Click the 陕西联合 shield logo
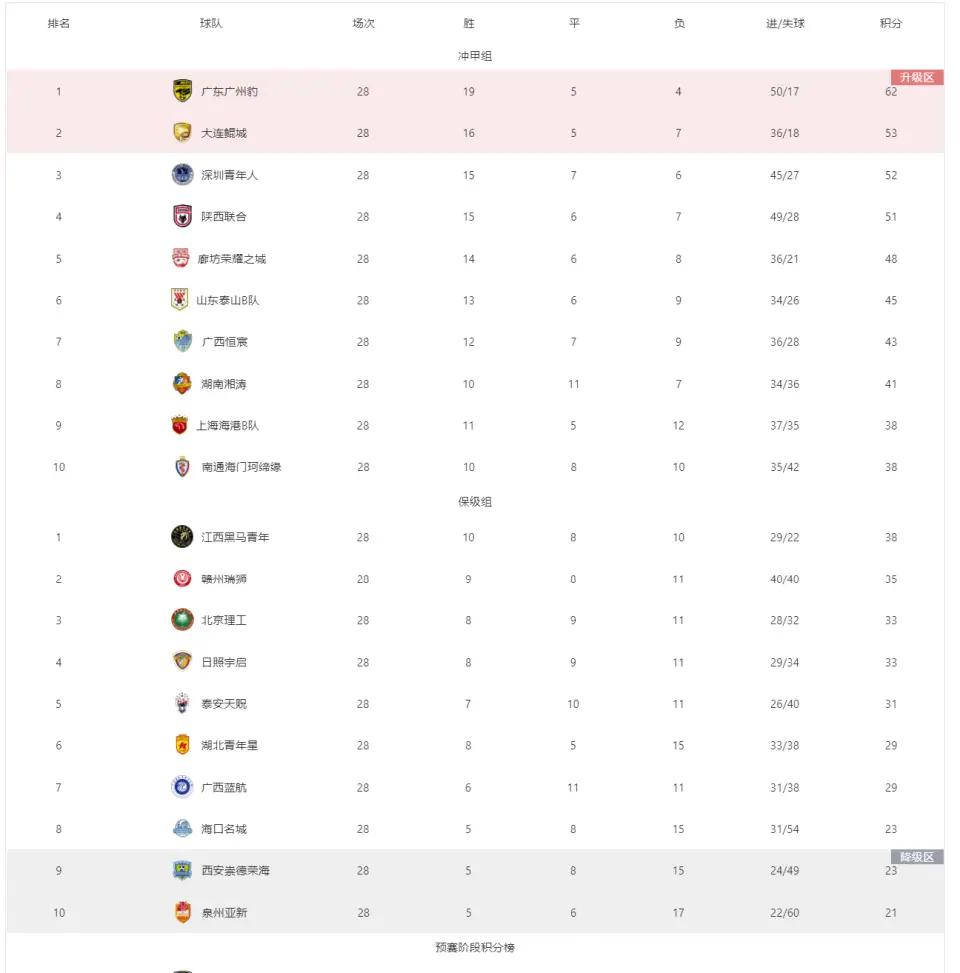 coord(182,216)
